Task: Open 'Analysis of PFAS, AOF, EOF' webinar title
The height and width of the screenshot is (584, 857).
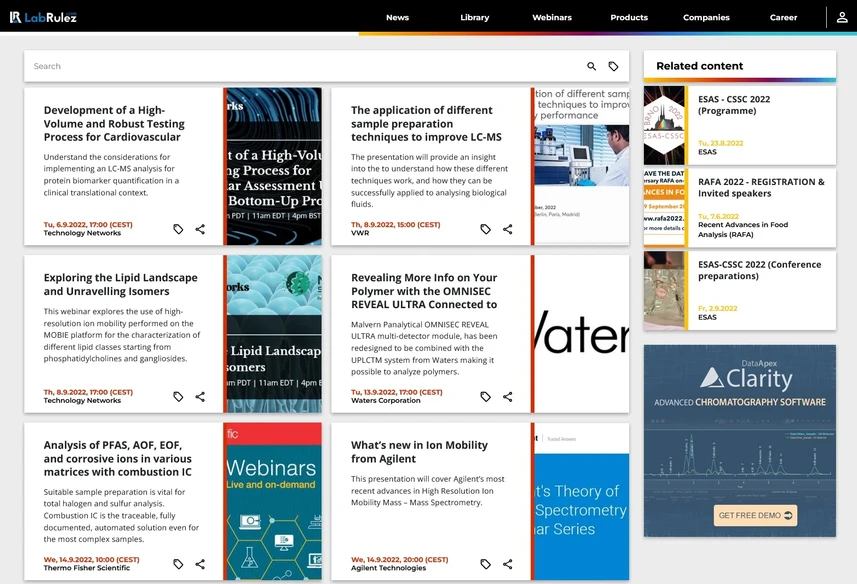Action: pyautogui.click(x=118, y=458)
